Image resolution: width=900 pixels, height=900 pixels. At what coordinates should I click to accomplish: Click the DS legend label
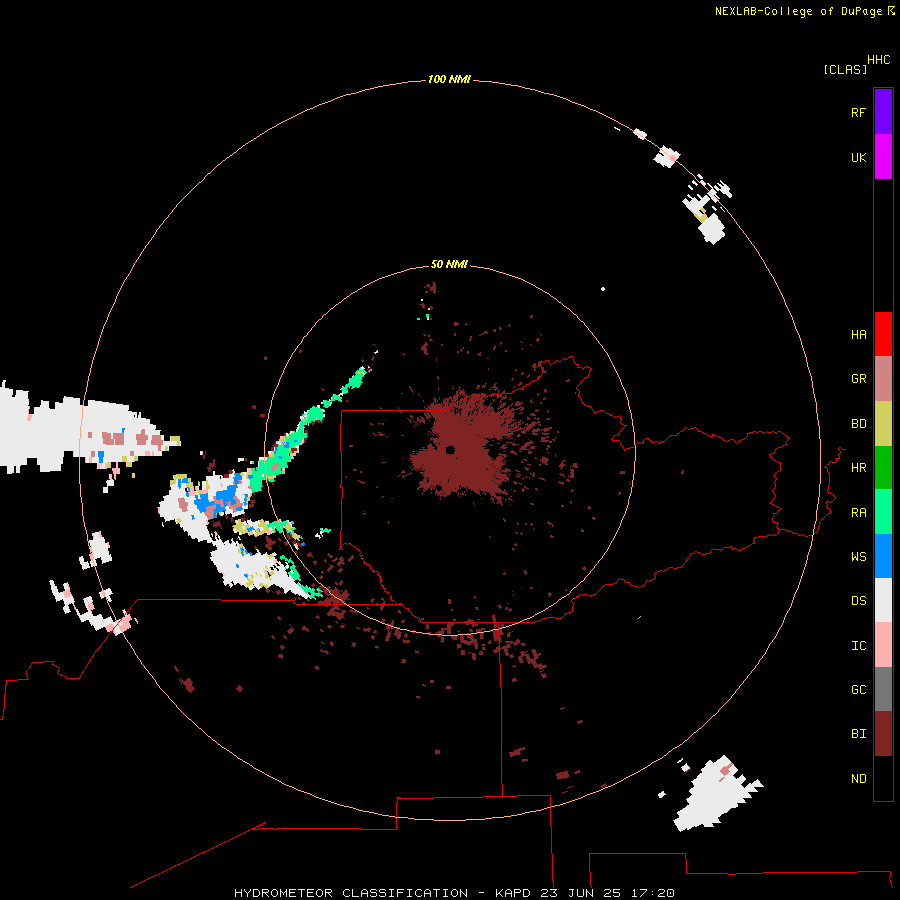point(858,601)
